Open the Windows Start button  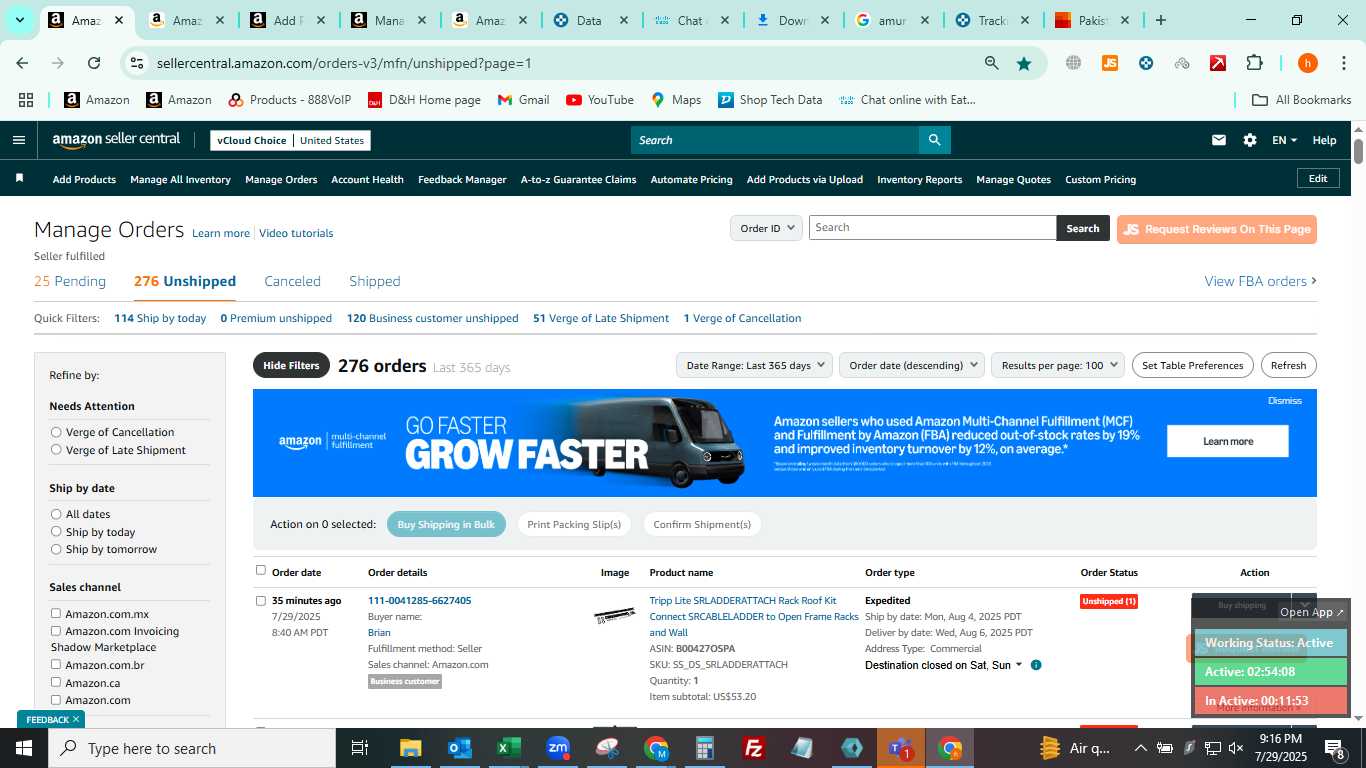click(x=24, y=748)
